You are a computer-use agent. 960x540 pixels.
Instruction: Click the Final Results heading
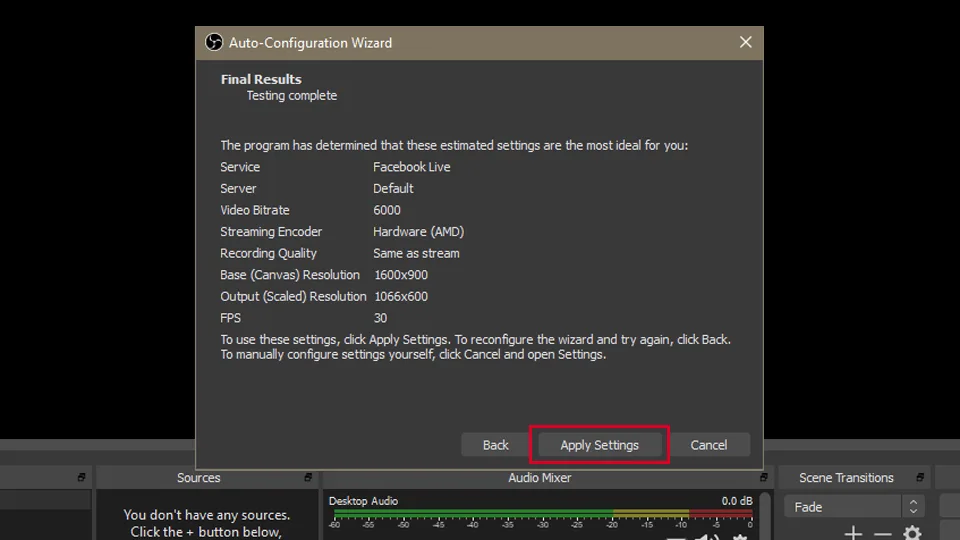261,79
